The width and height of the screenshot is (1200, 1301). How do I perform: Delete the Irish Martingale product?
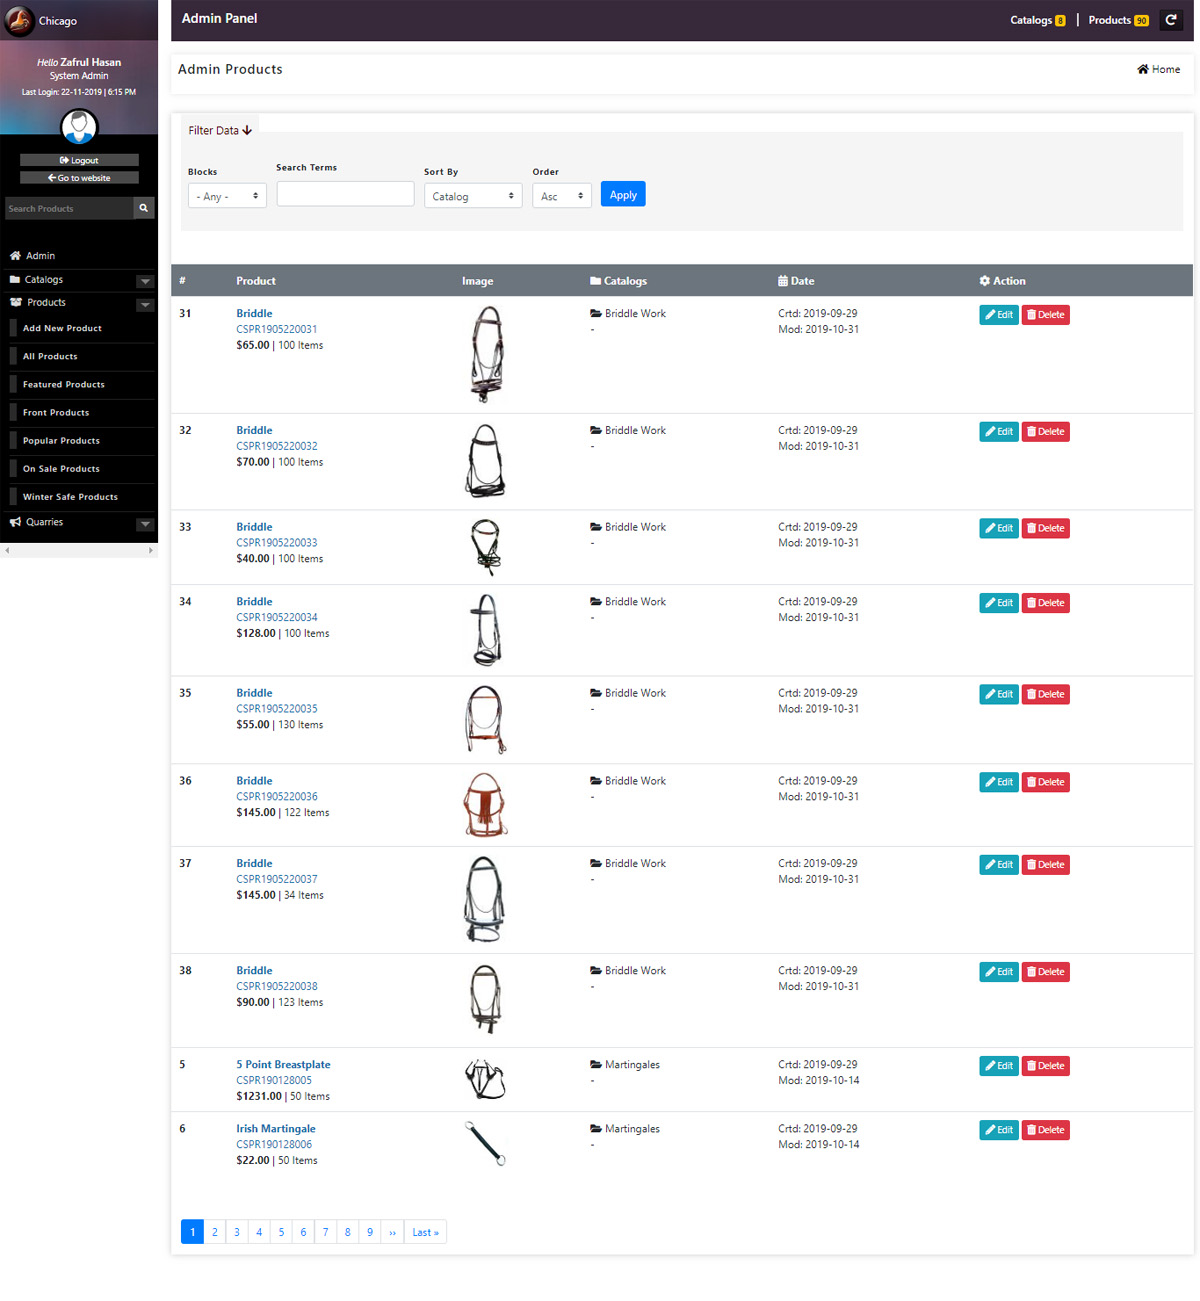[x=1045, y=1130]
